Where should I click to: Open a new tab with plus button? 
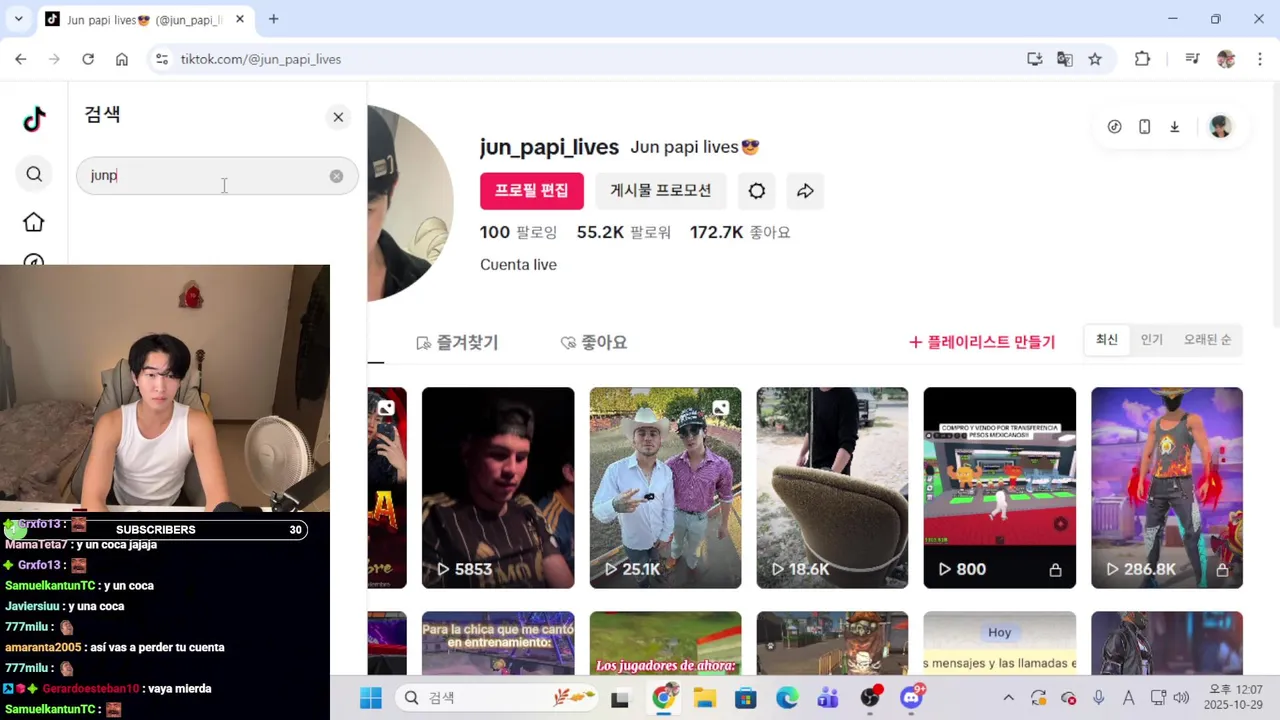[273, 19]
